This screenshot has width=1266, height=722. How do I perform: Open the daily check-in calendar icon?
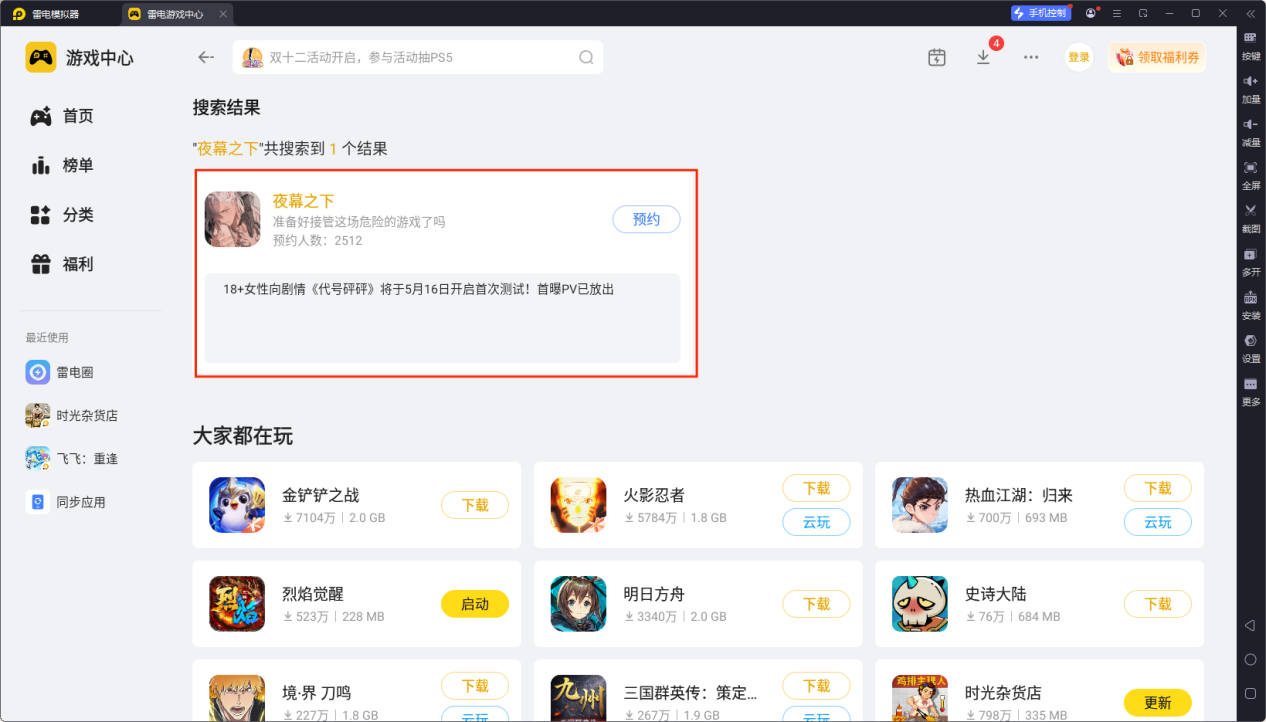(936, 58)
